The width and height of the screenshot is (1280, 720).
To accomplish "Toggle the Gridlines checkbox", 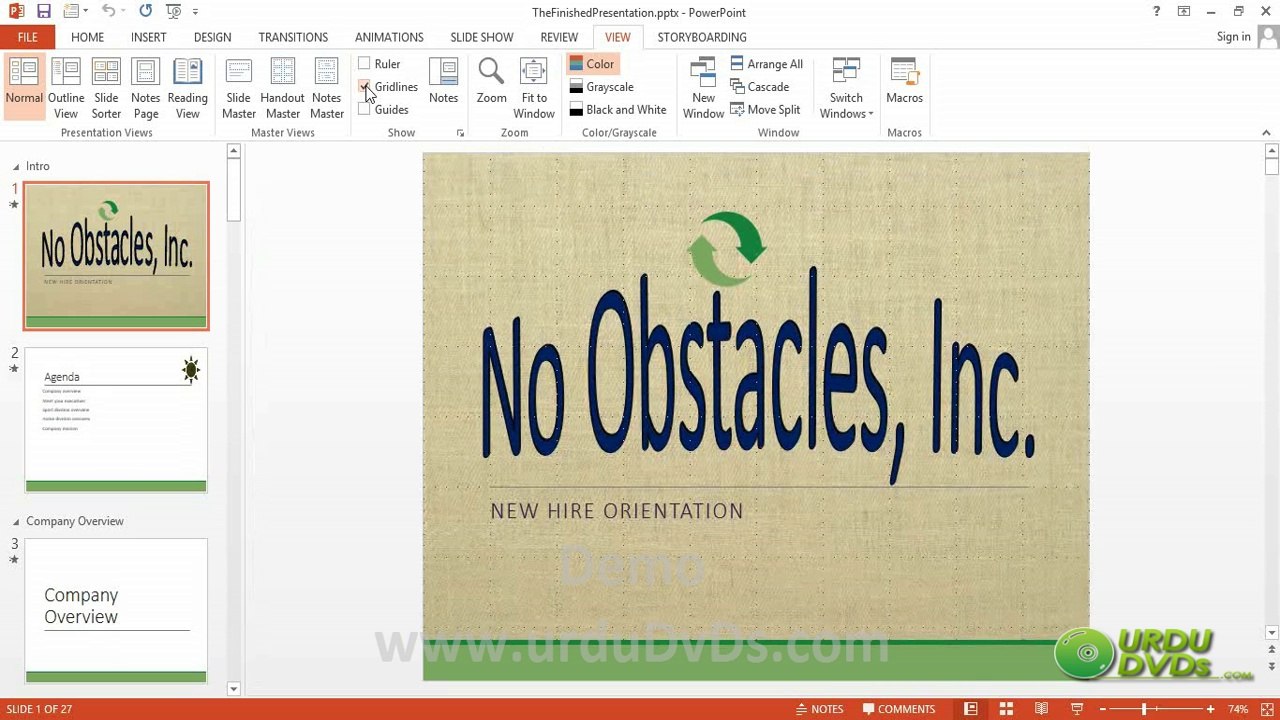I will [364, 87].
